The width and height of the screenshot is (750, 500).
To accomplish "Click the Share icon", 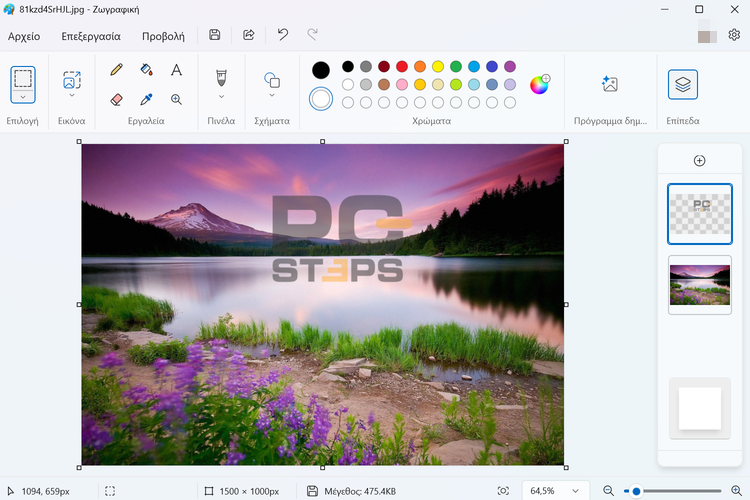I will (249, 34).
